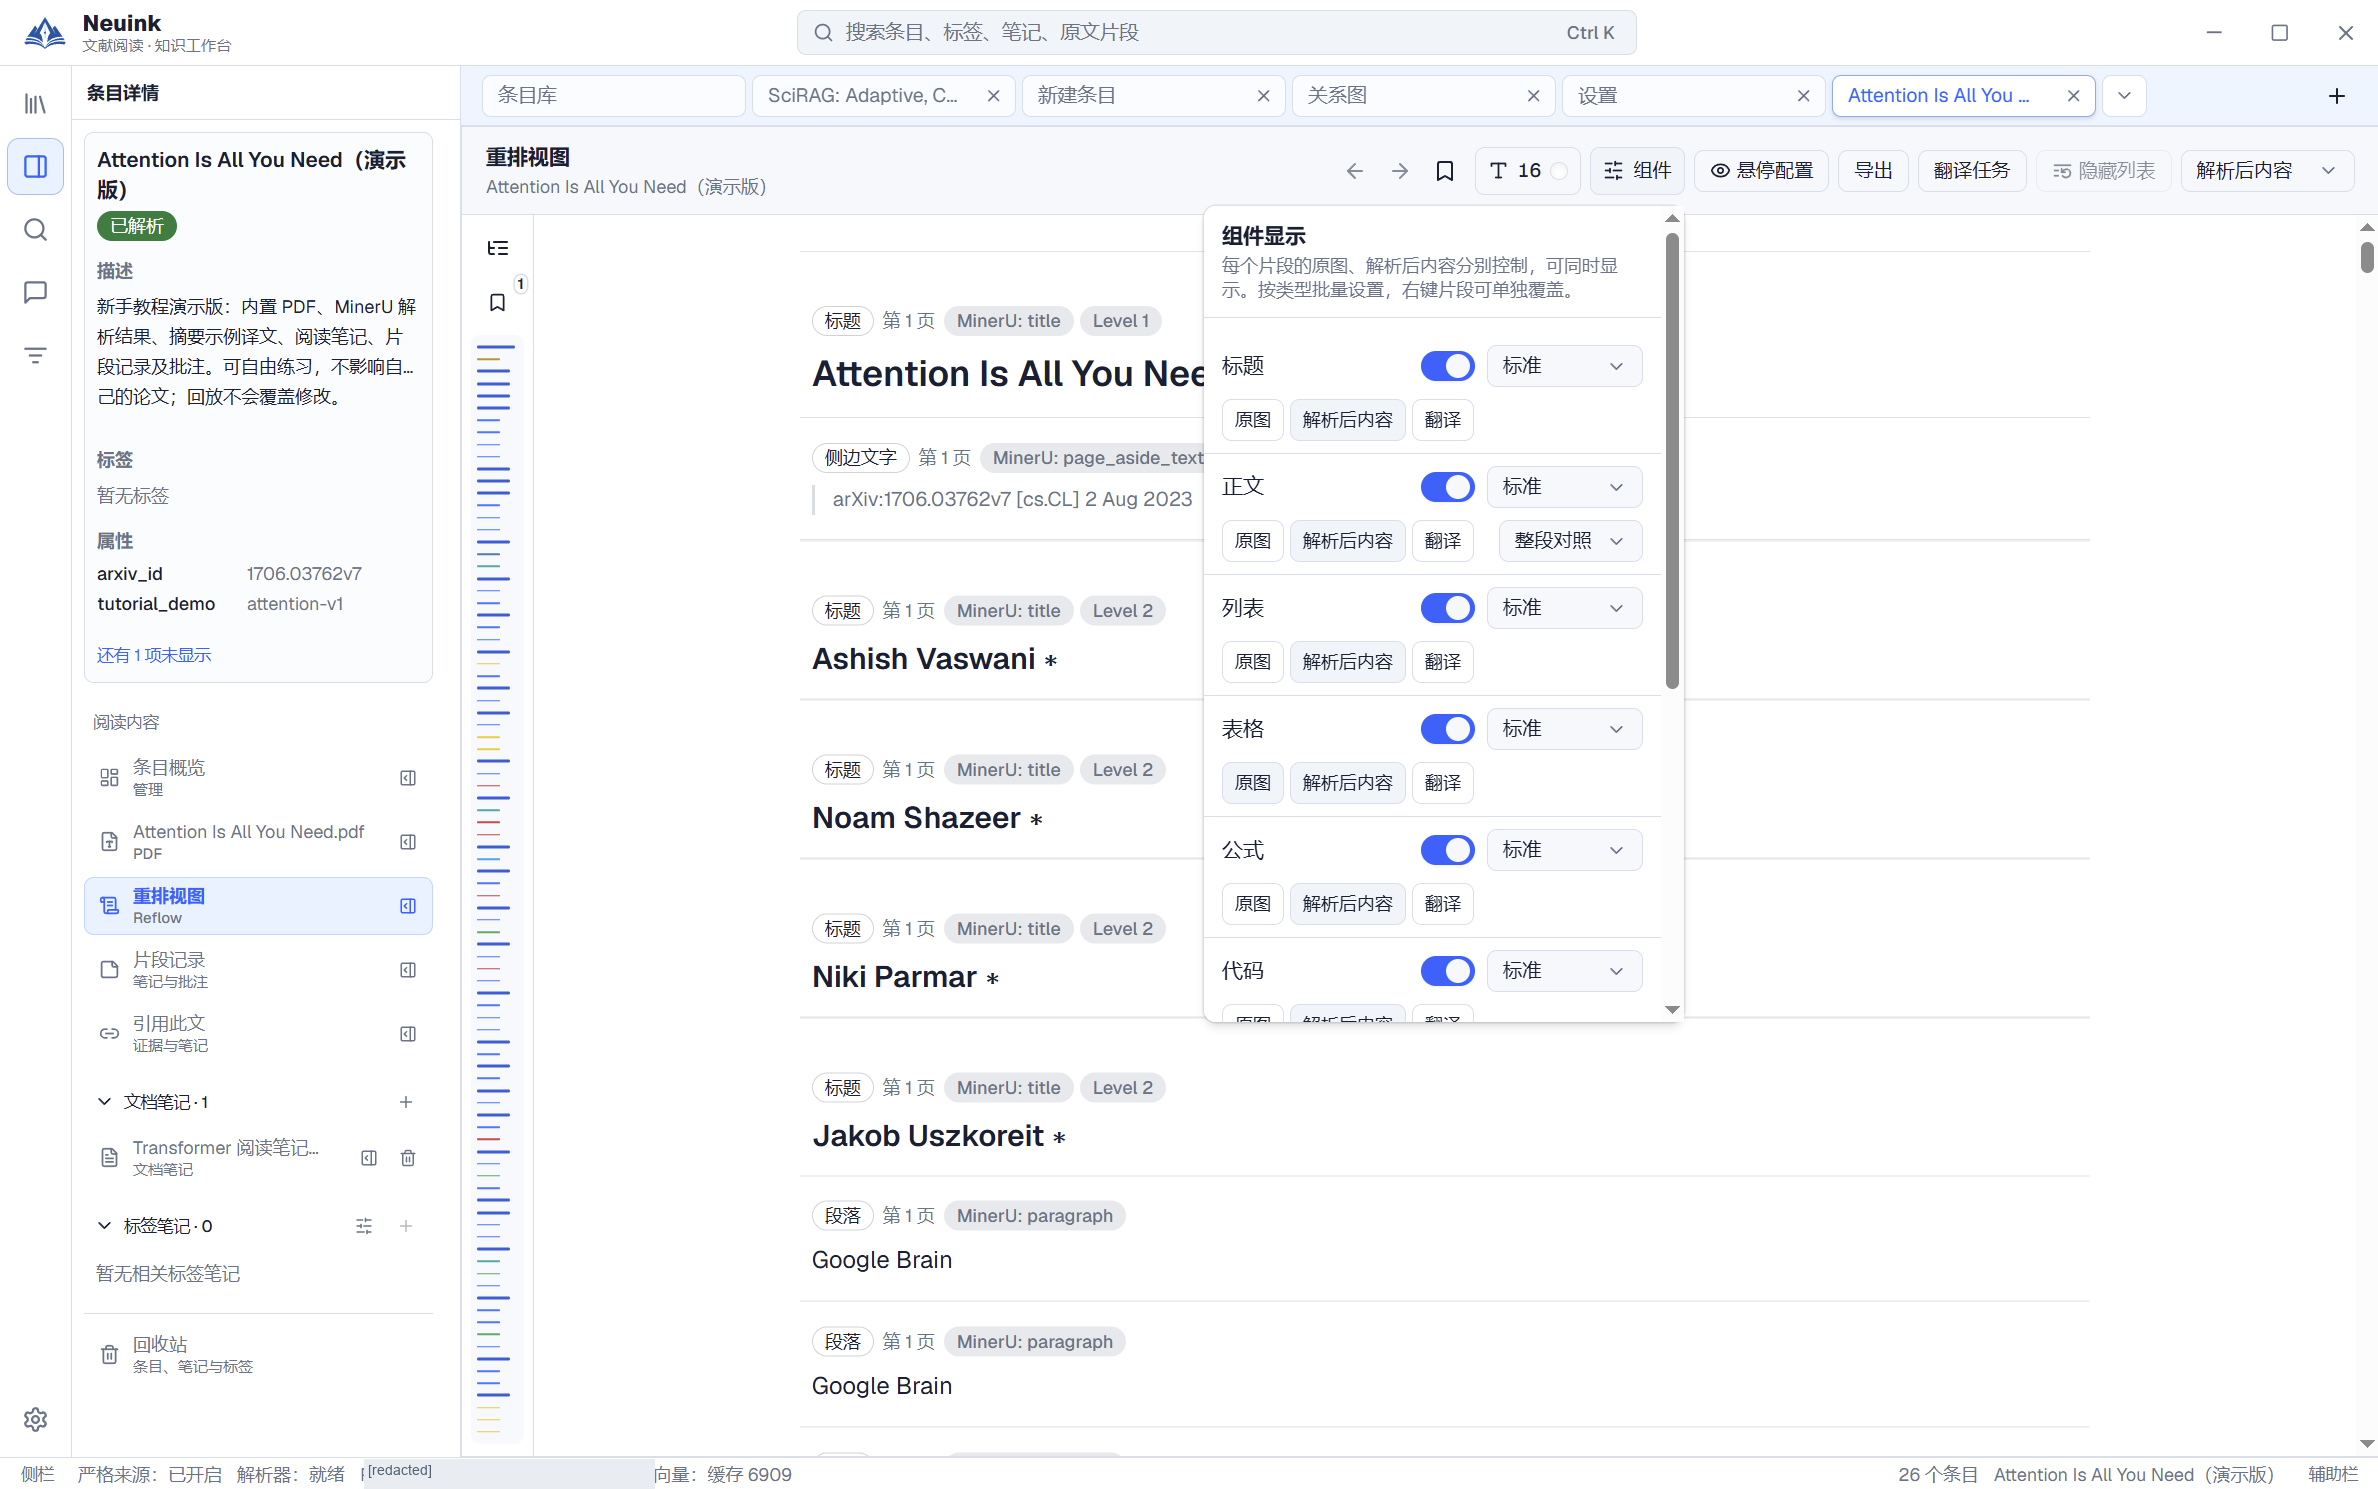Switch to the SciRAG tab
Image resolution: width=2378 pixels, height=1489 pixels.
(883, 96)
